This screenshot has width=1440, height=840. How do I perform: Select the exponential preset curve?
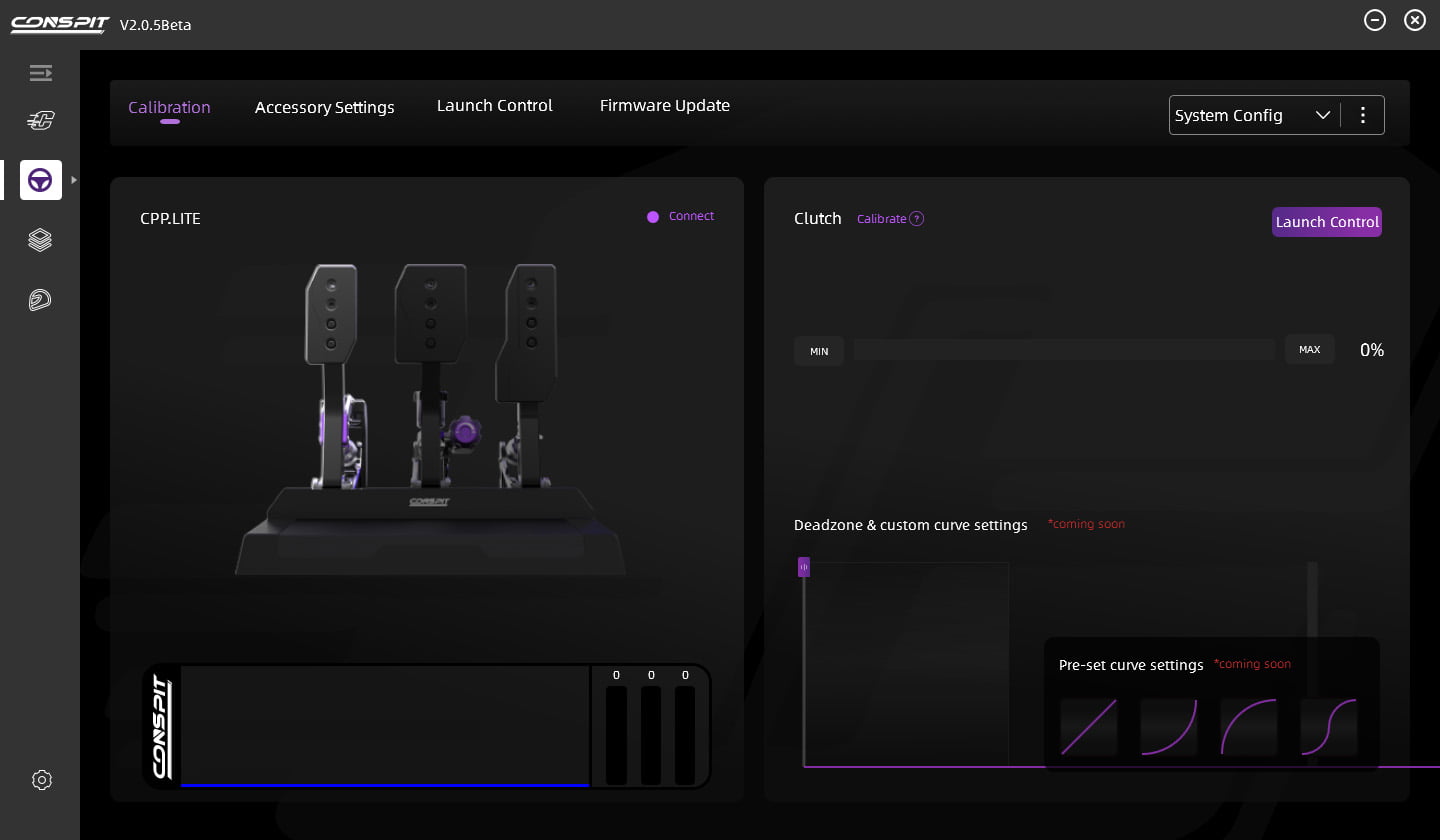click(x=1168, y=727)
